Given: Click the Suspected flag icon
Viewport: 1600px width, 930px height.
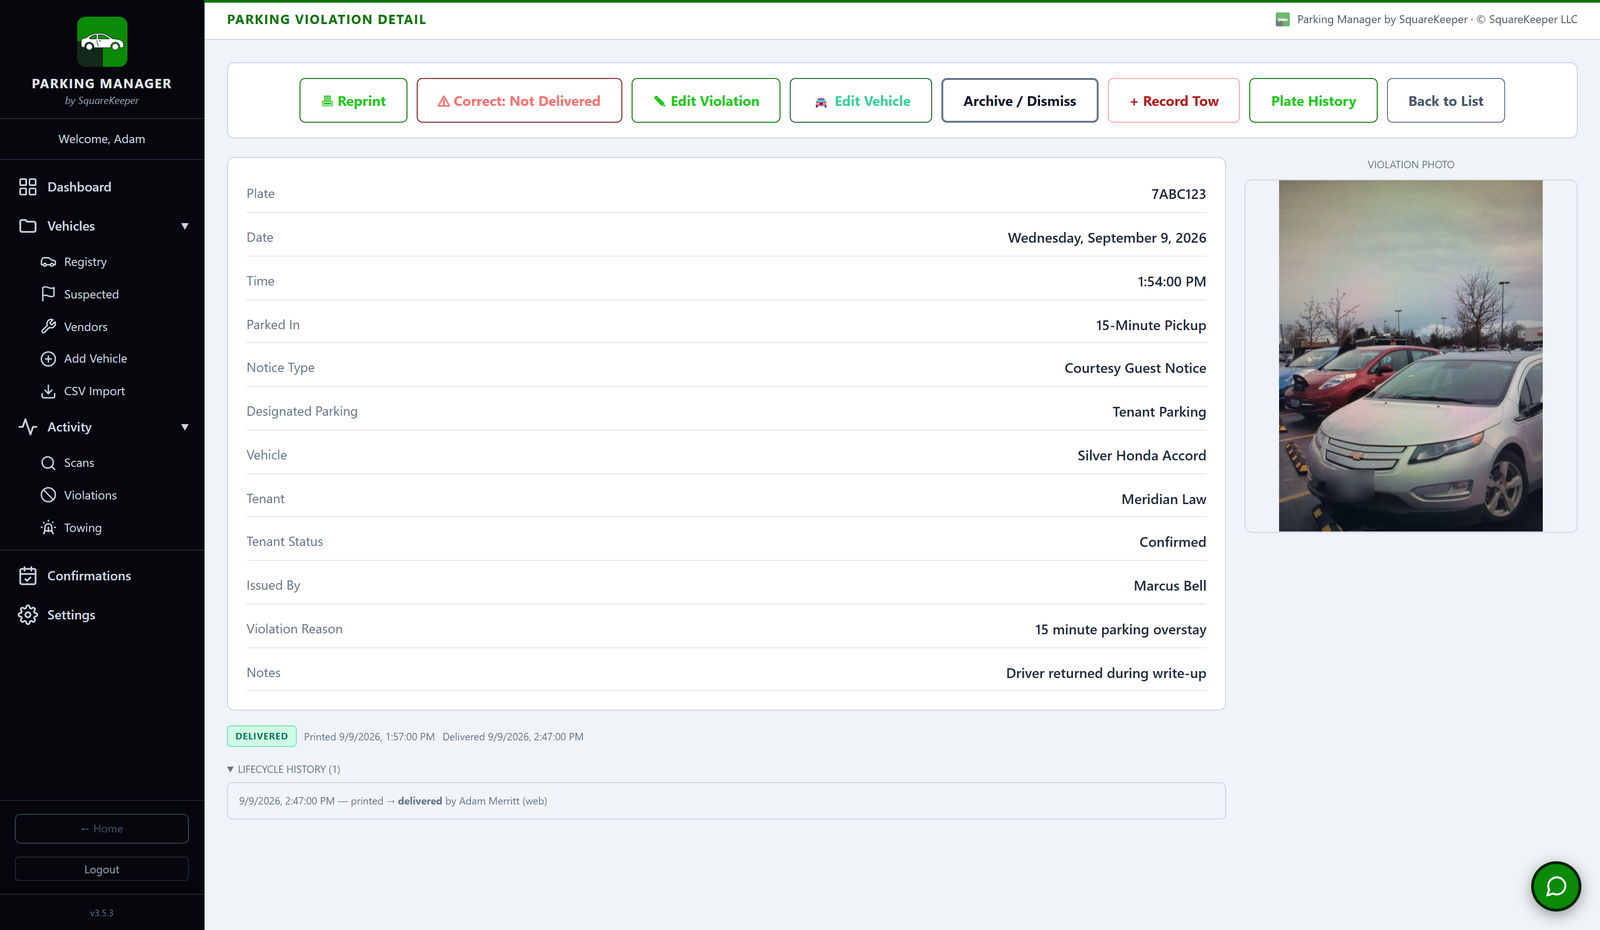Looking at the screenshot, I should [x=48, y=294].
